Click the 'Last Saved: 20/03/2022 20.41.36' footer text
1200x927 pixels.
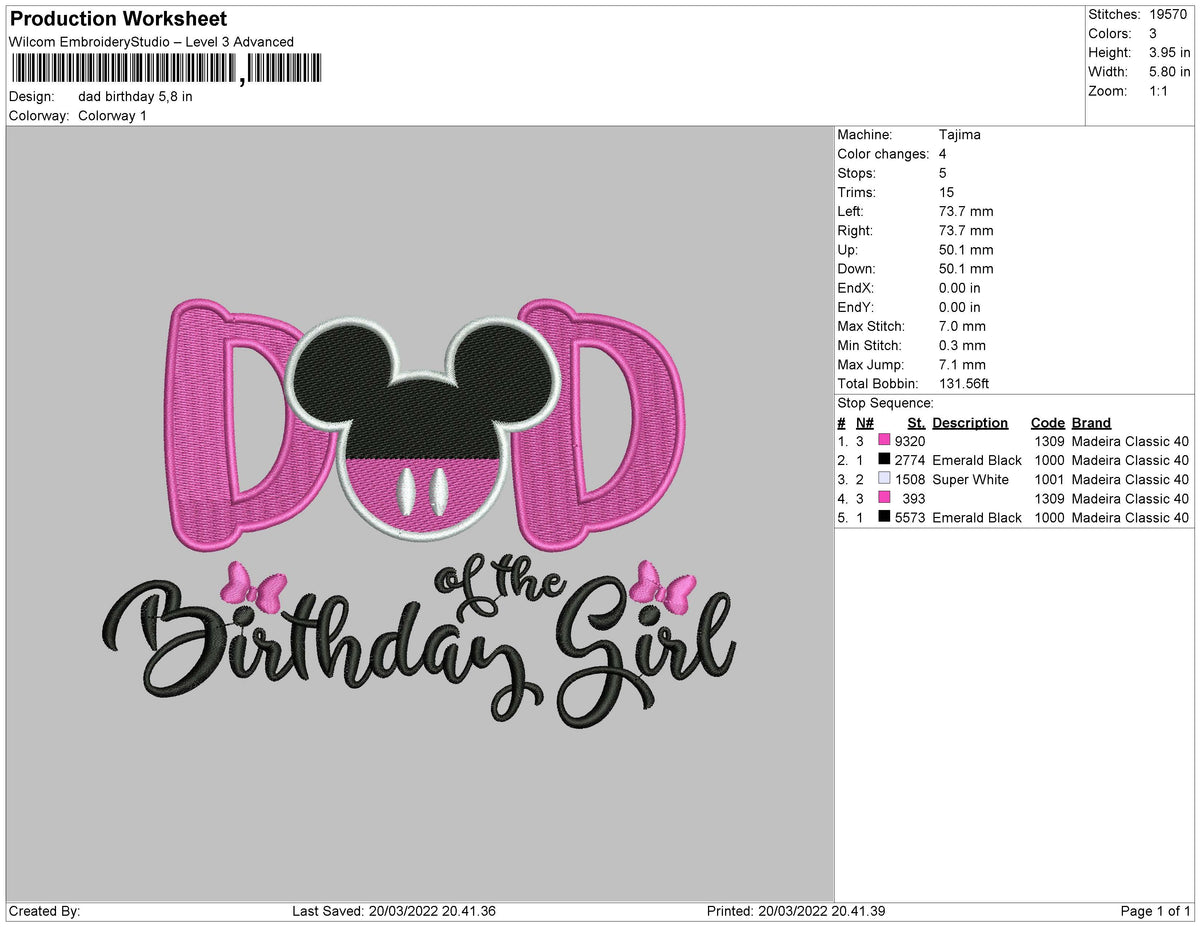click(x=394, y=911)
